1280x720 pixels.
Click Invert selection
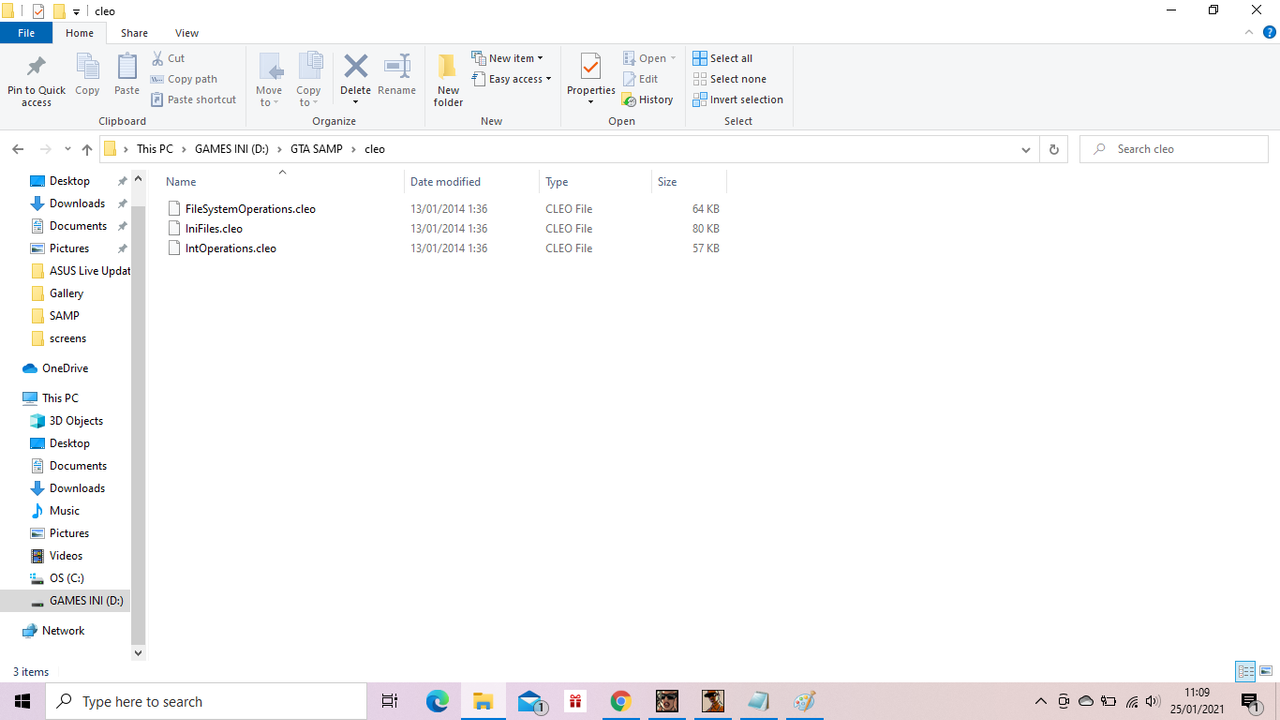click(x=738, y=100)
